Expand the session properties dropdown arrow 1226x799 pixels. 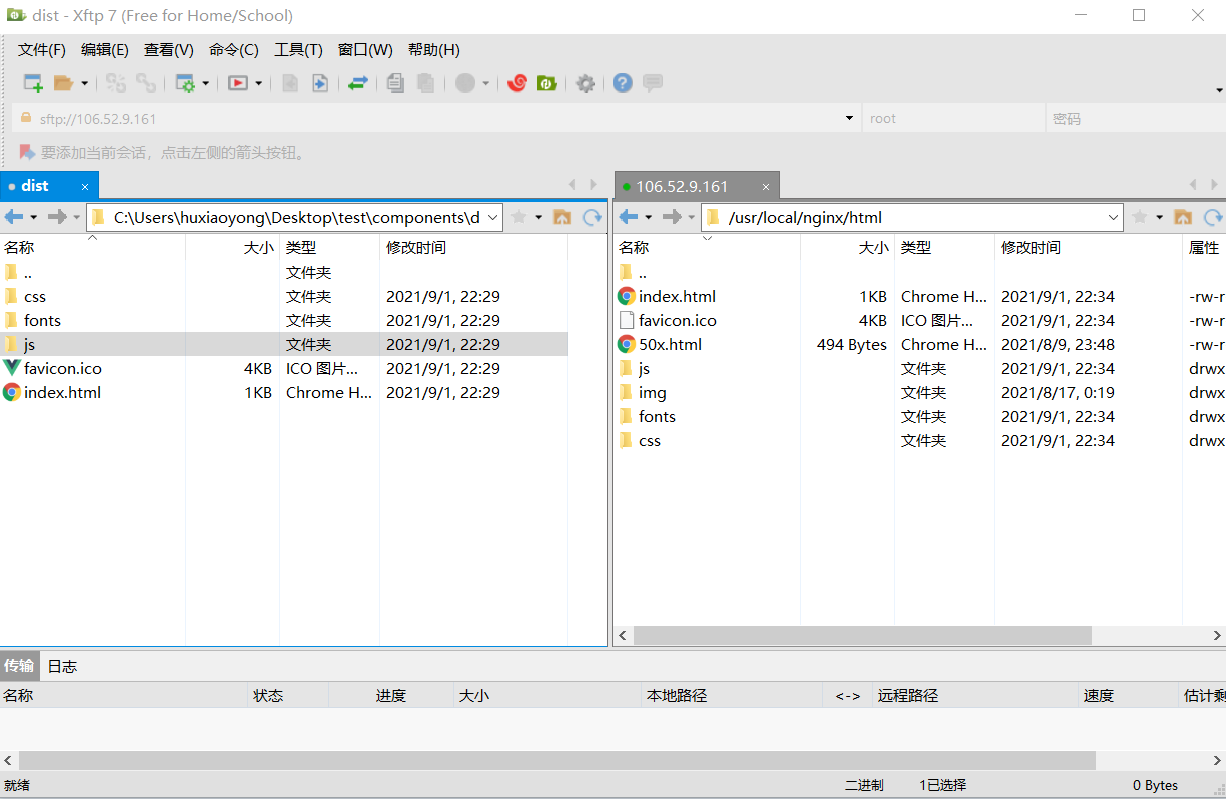[x=206, y=83]
